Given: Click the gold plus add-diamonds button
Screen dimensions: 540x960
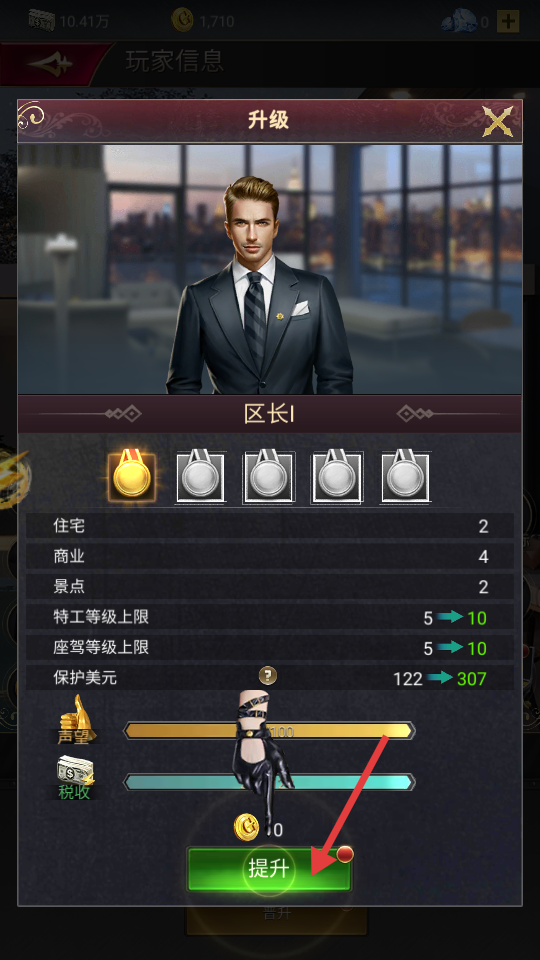Looking at the screenshot, I should pyautogui.click(x=508, y=22).
